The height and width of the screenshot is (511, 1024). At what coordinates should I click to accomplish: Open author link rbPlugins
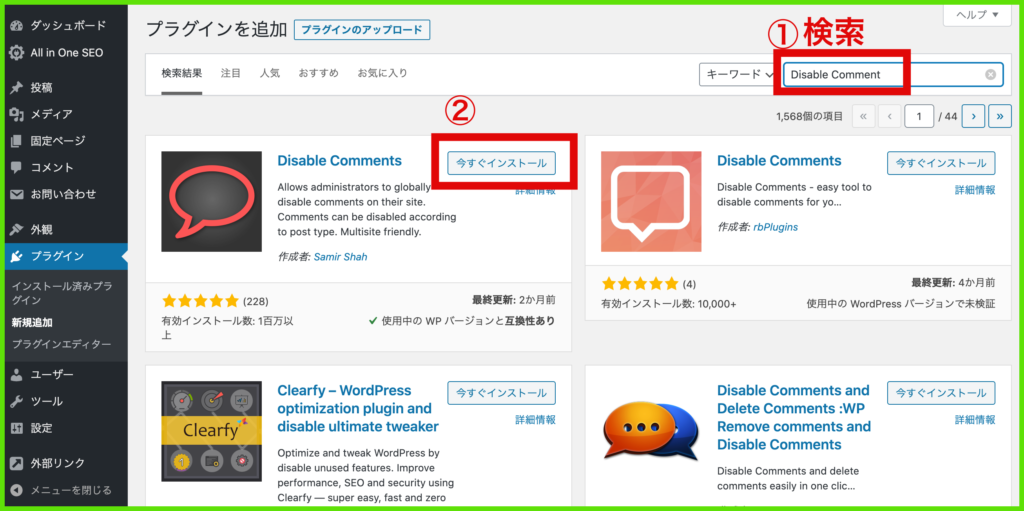776,227
